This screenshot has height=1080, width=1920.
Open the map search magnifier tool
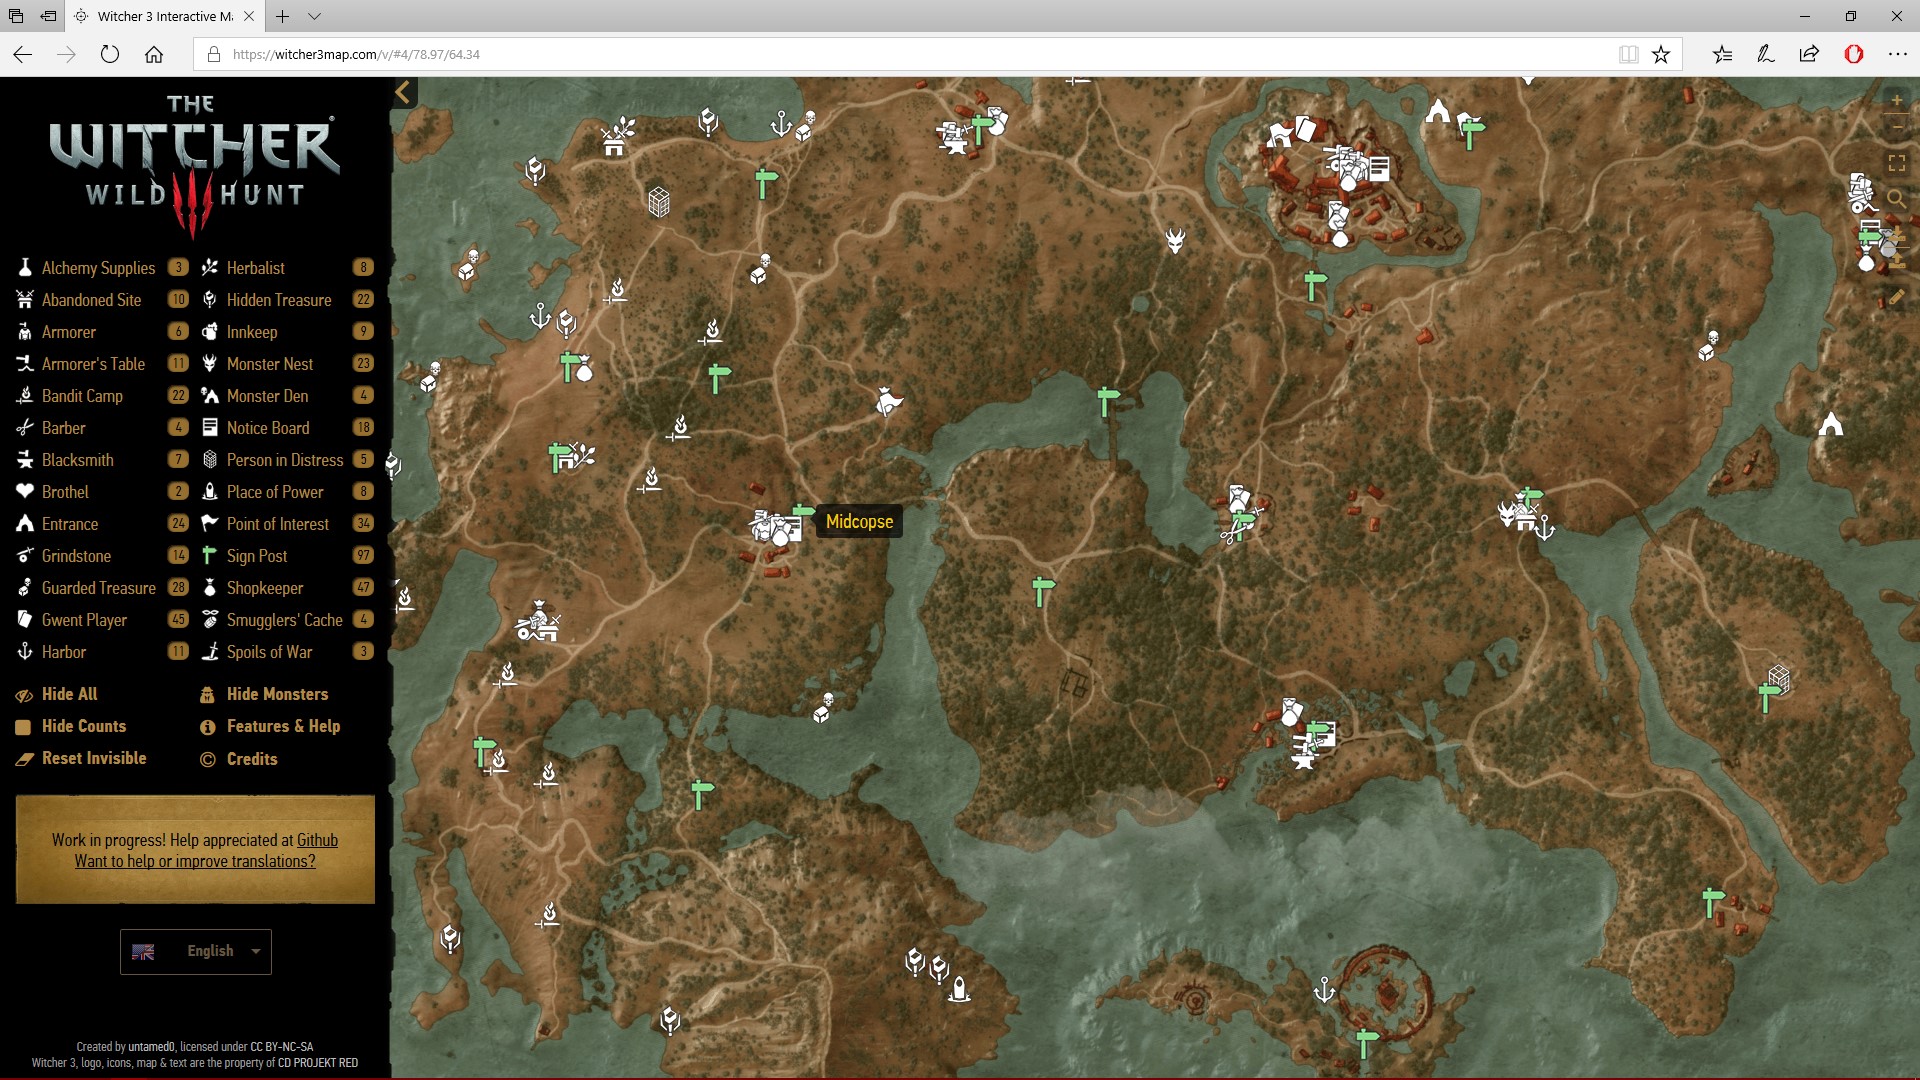click(x=1896, y=198)
